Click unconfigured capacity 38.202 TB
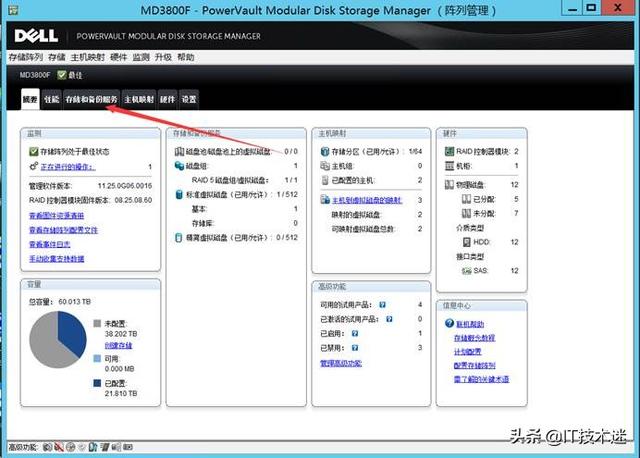 tap(121, 333)
